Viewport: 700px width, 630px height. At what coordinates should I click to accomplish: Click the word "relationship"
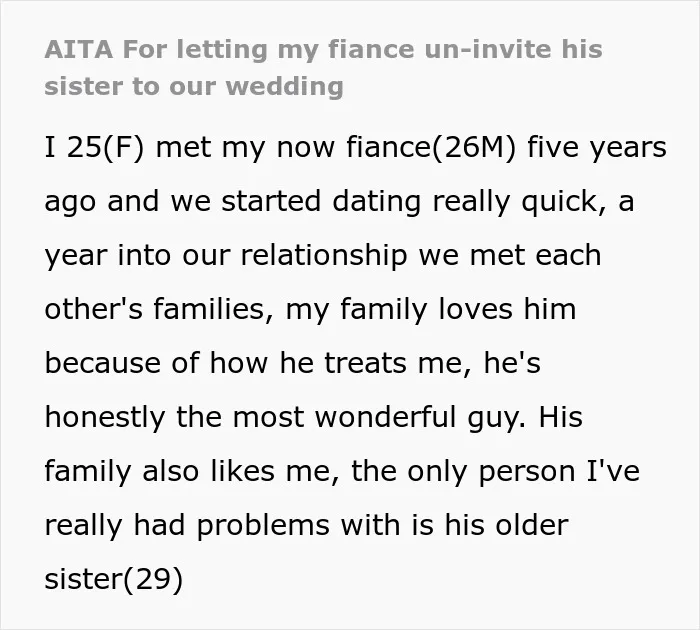point(324,255)
